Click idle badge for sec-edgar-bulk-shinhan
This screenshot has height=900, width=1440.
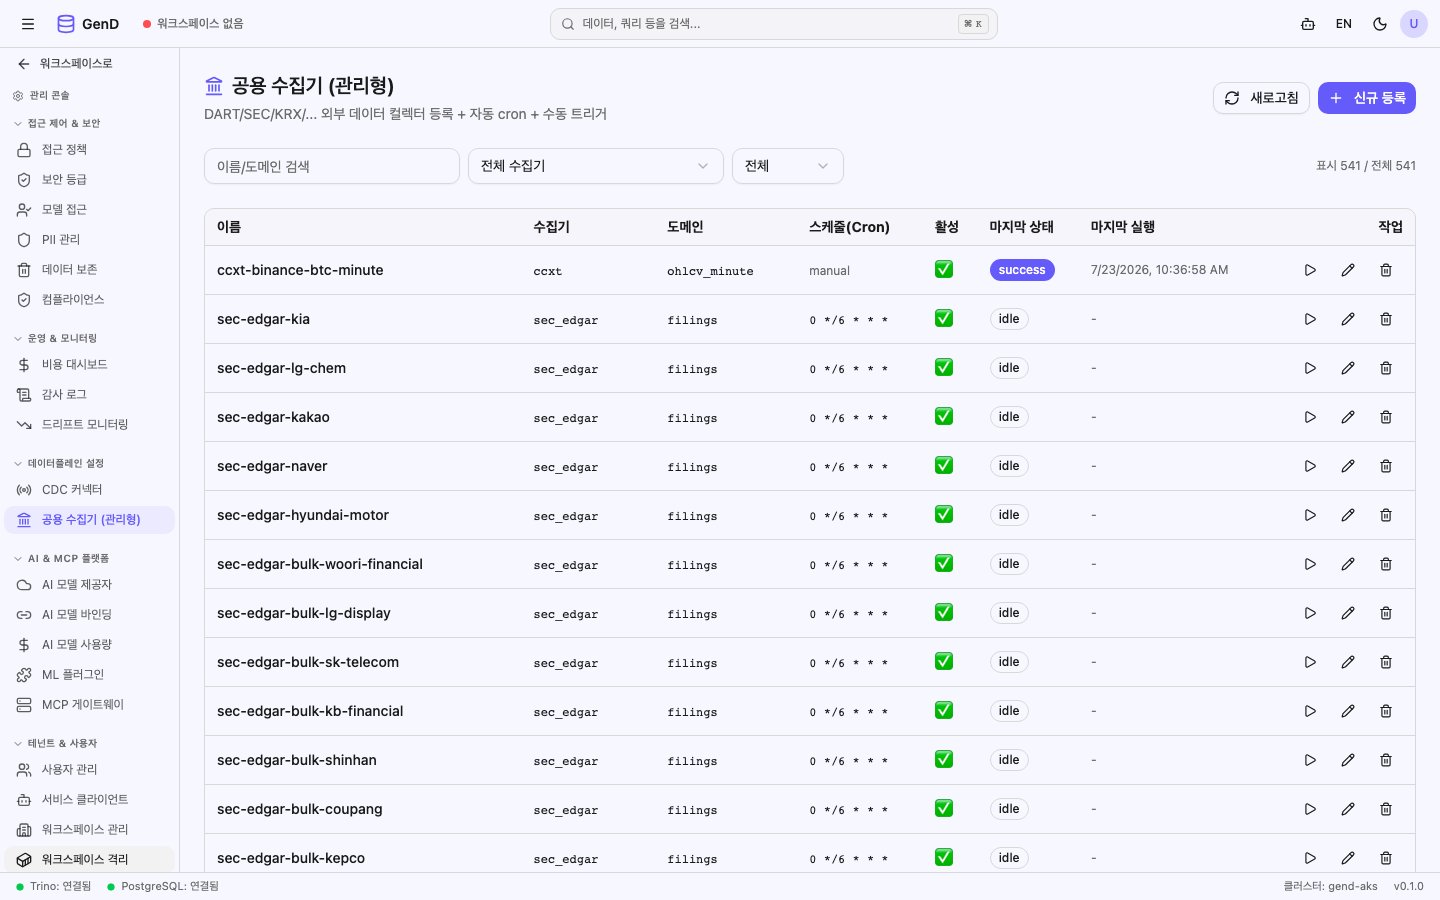[x=1009, y=760]
